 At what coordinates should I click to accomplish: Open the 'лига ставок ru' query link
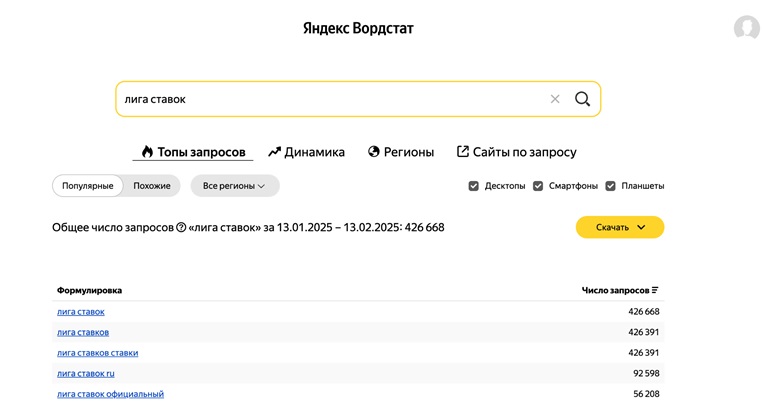[x=86, y=373]
